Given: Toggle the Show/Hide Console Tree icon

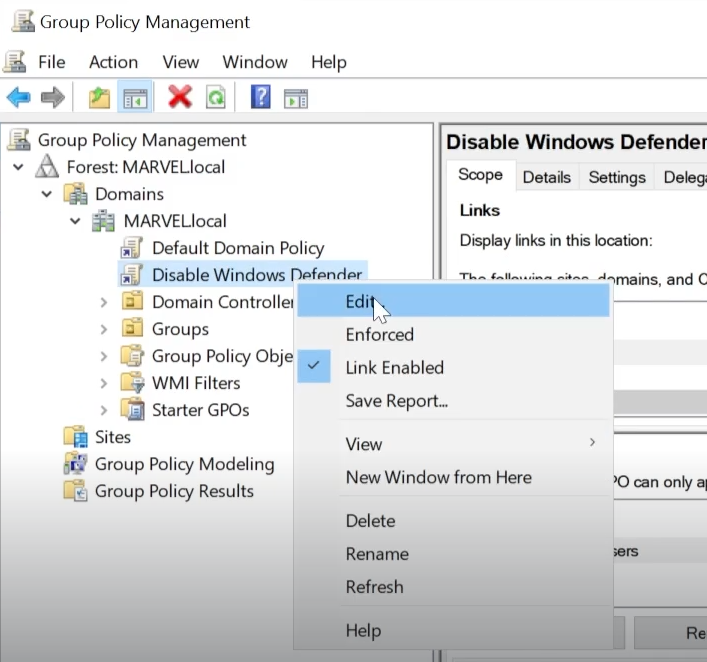Looking at the screenshot, I should (135, 97).
